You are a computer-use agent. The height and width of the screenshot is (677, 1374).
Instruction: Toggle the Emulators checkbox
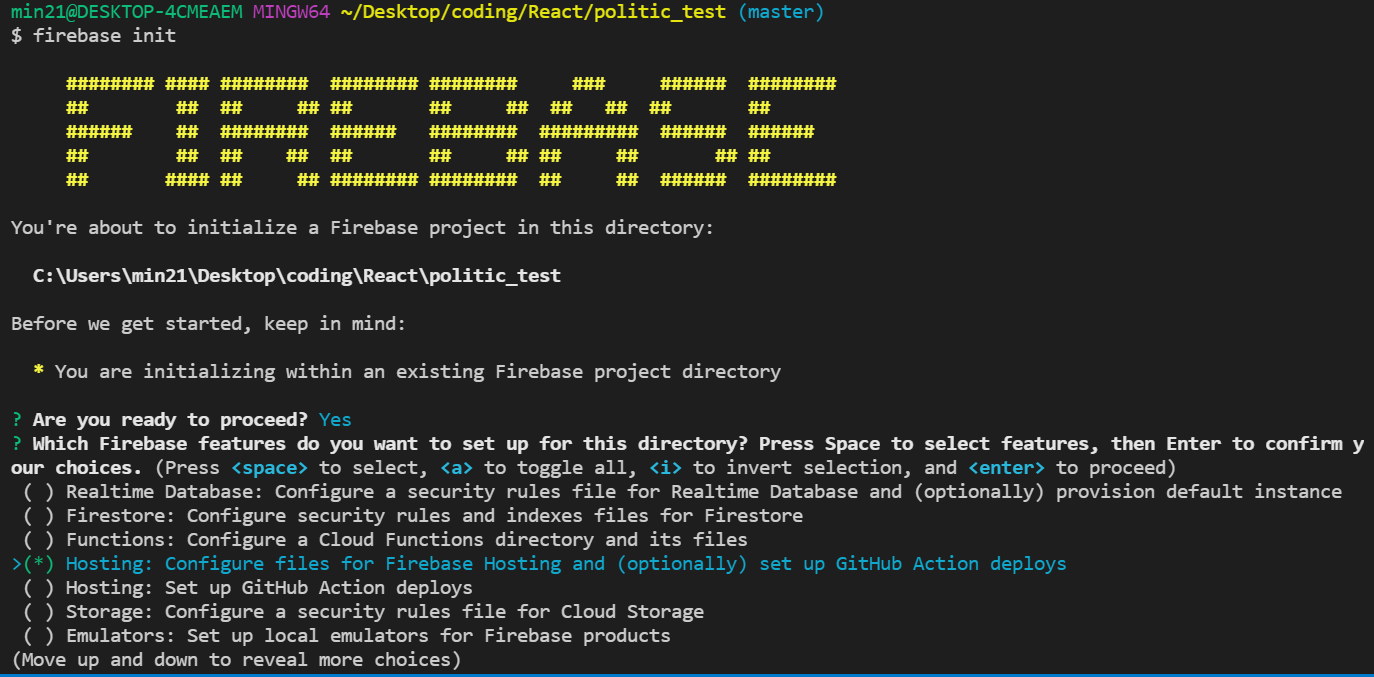pos(38,636)
